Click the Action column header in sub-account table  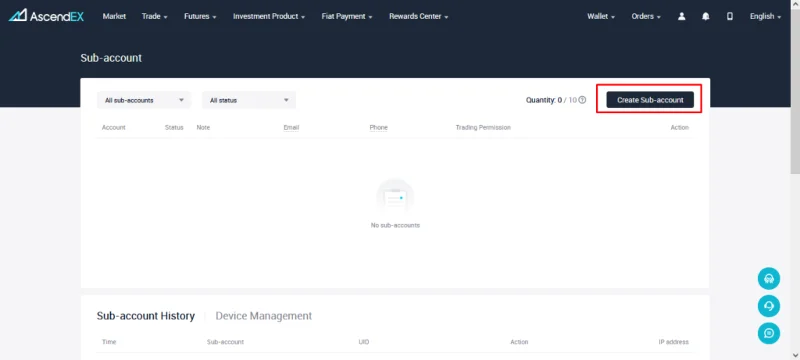[x=680, y=127]
